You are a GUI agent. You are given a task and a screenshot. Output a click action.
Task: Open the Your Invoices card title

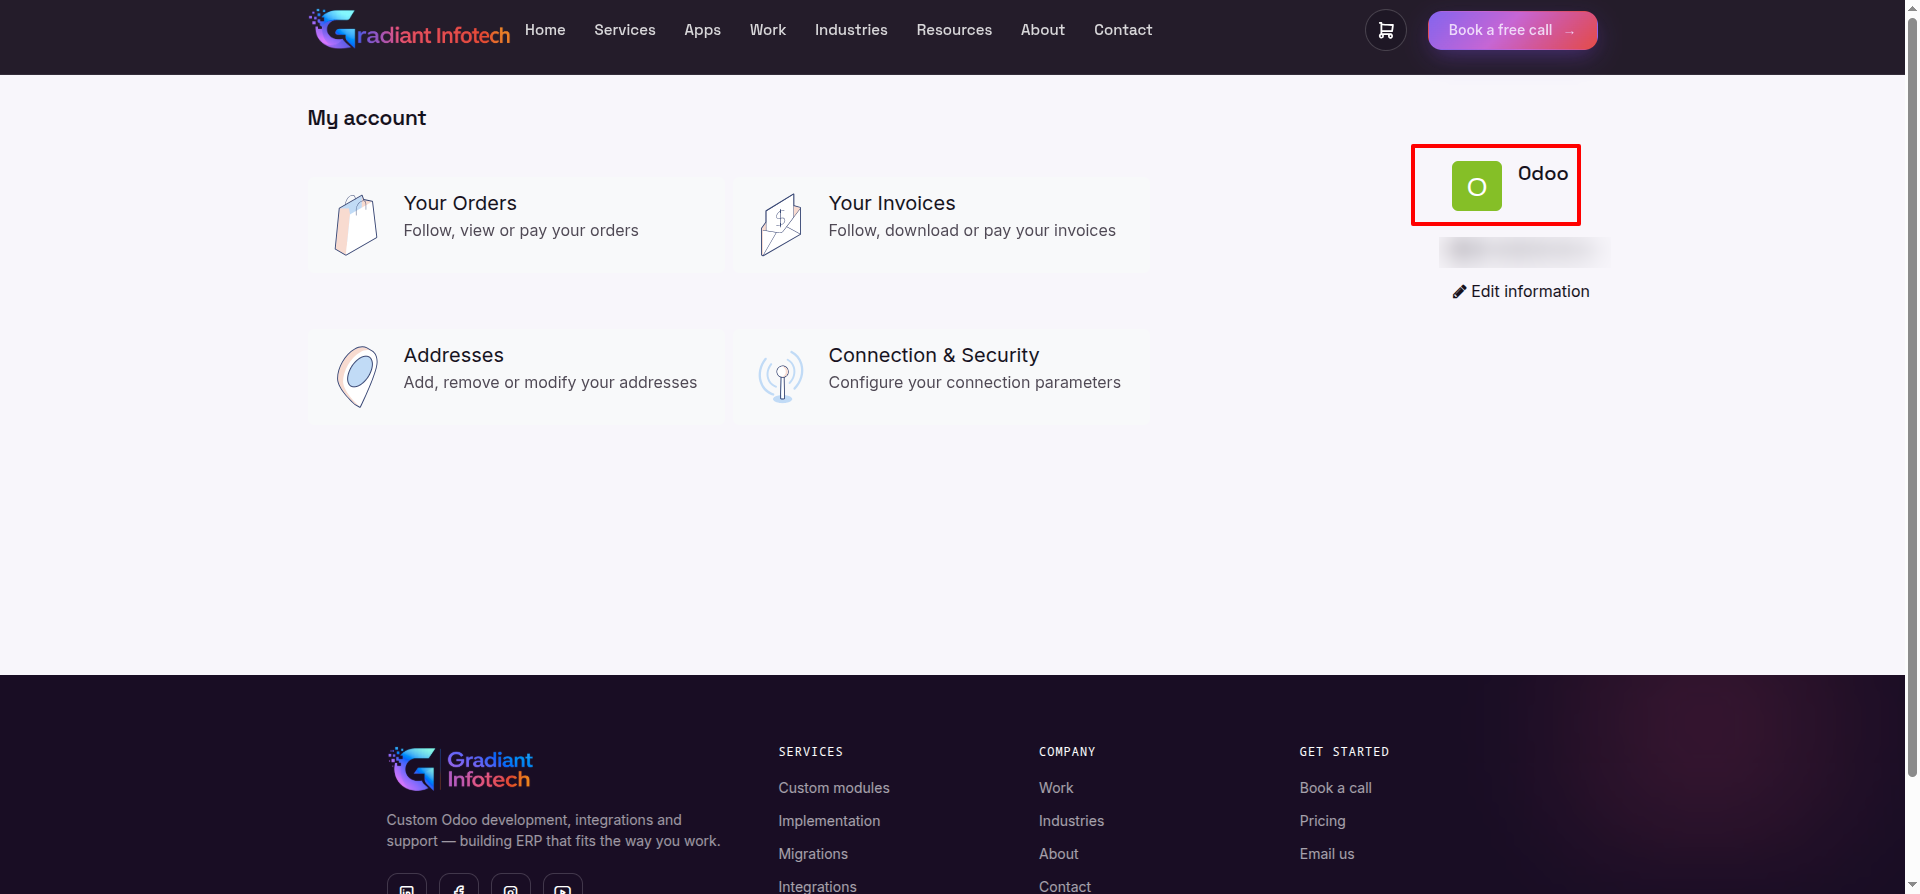[x=892, y=203]
